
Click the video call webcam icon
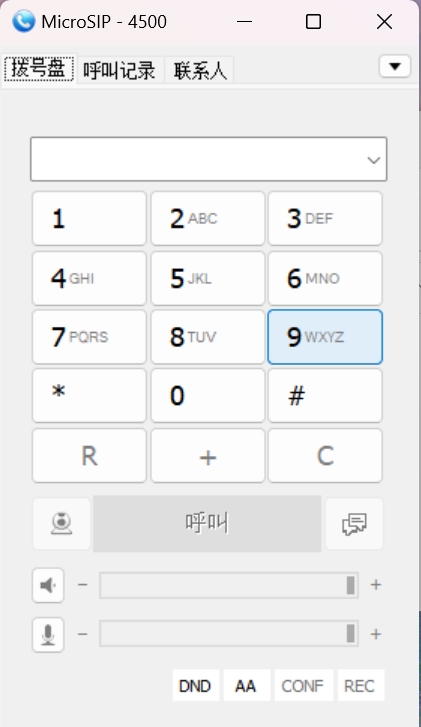(x=61, y=524)
